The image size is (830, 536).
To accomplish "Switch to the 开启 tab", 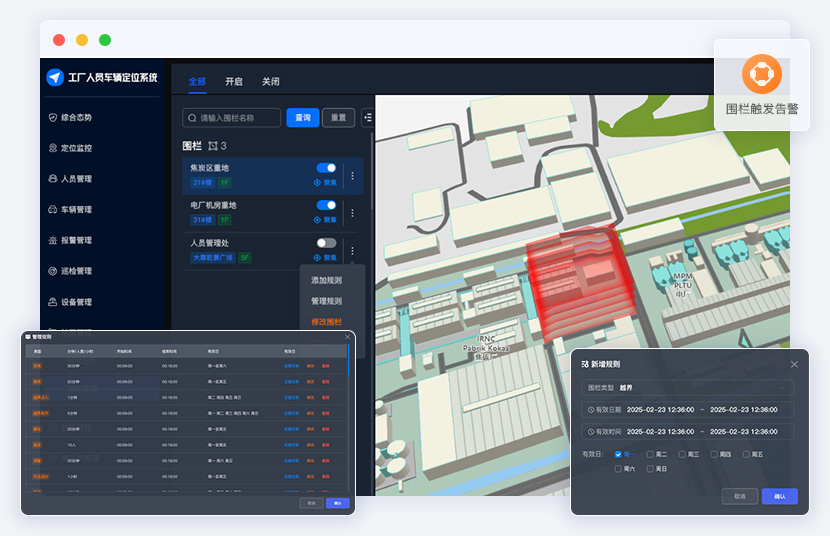I will [x=233, y=81].
